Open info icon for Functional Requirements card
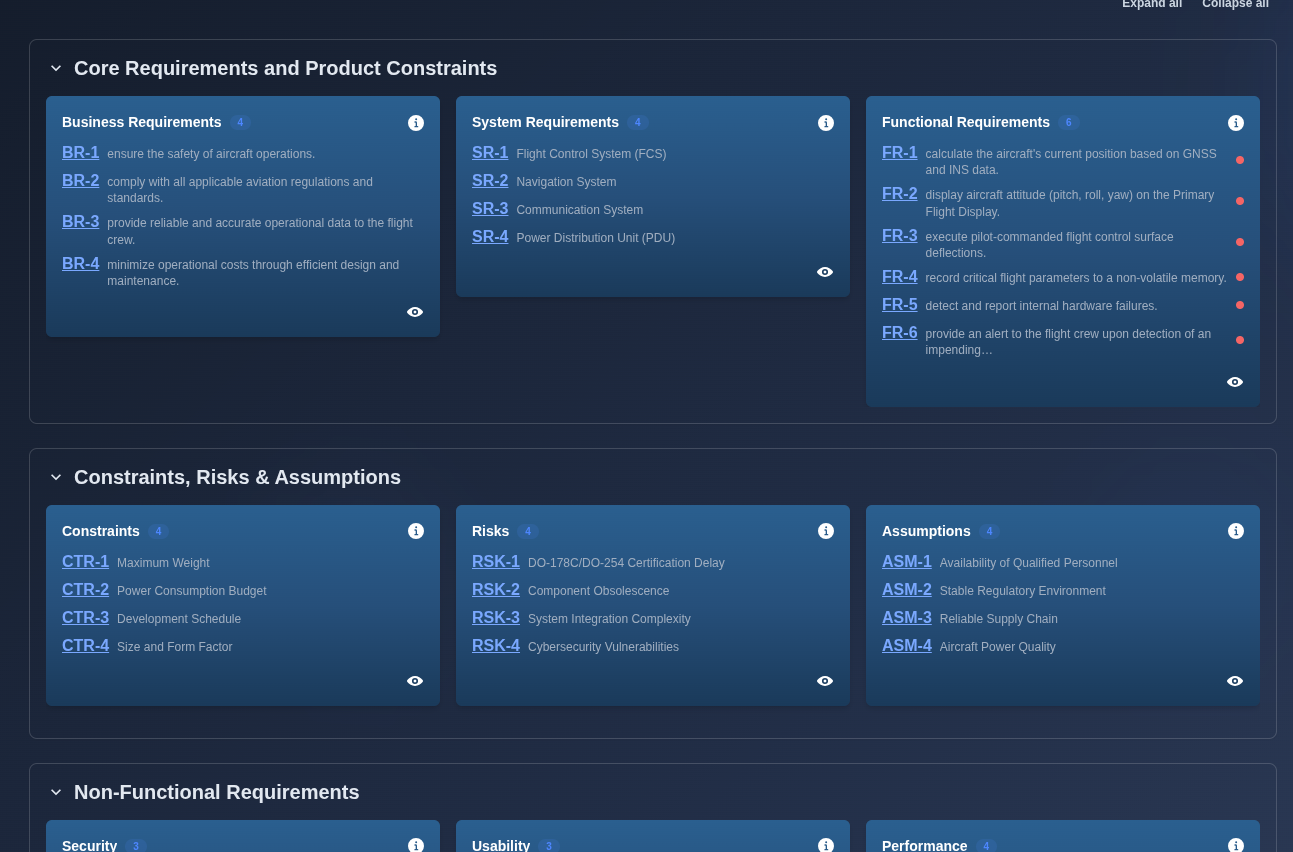The height and width of the screenshot is (852, 1293). pos(1236,123)
